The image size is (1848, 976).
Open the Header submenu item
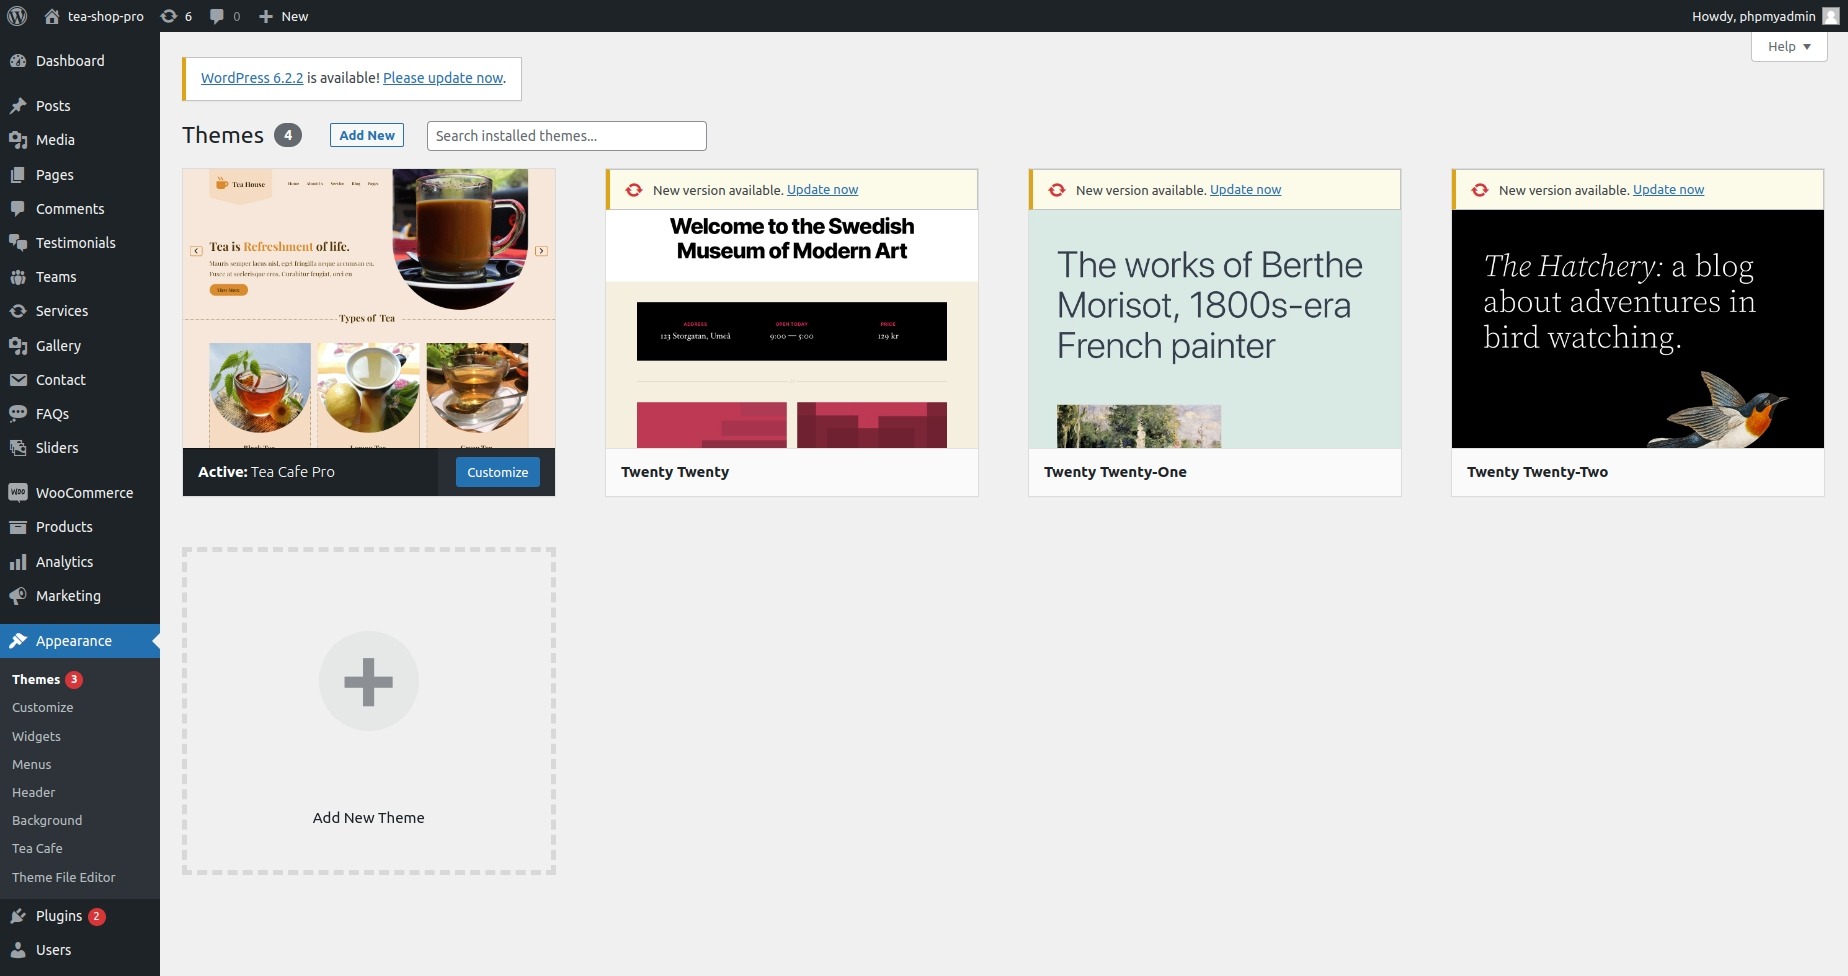pos(34,792)
